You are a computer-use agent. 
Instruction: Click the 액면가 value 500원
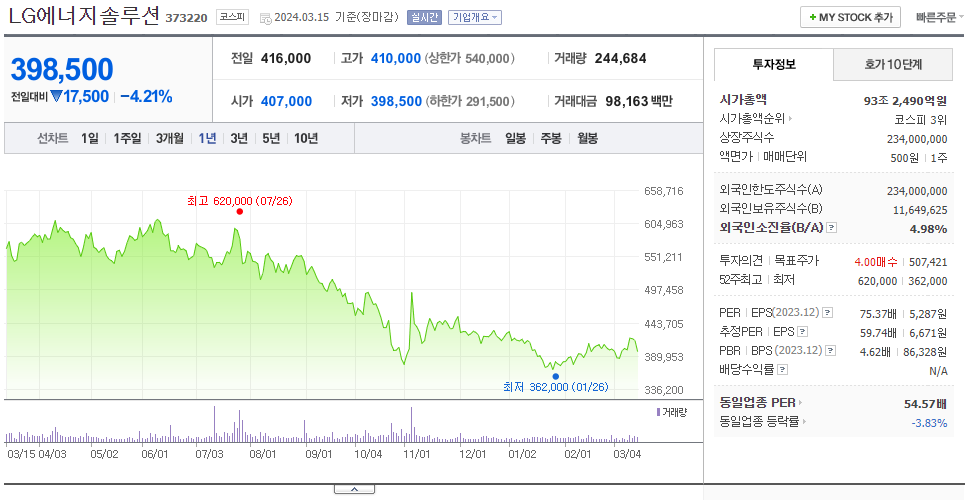904,158
